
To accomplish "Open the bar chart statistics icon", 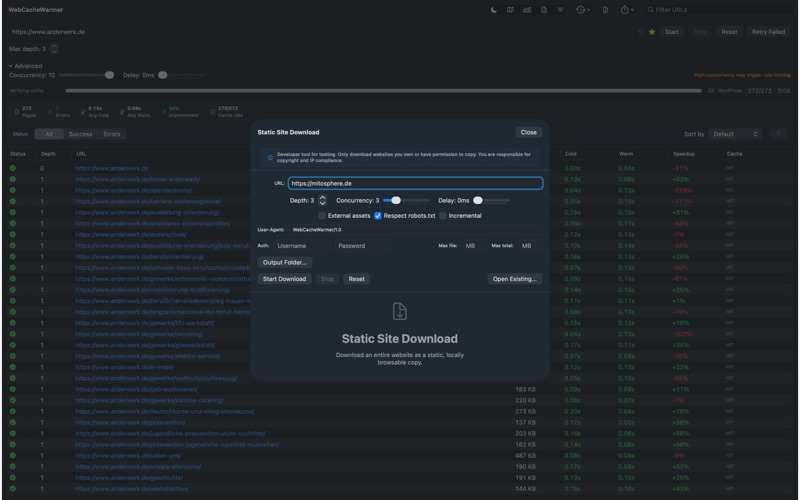I will pyautogui.click(x=527, y=10).
